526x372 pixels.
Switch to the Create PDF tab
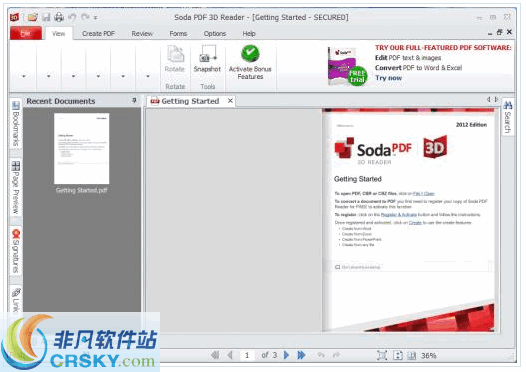point(98,34)
